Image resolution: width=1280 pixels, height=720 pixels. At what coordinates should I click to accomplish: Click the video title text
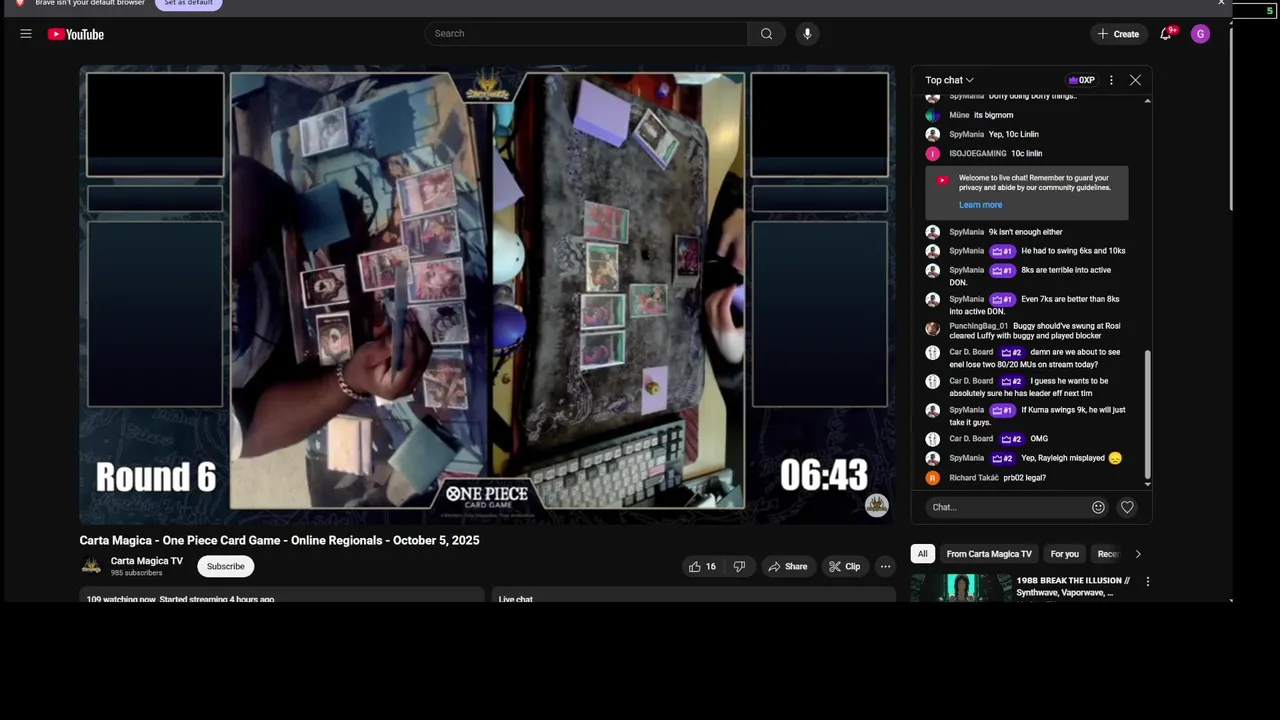tap(279, 540)
